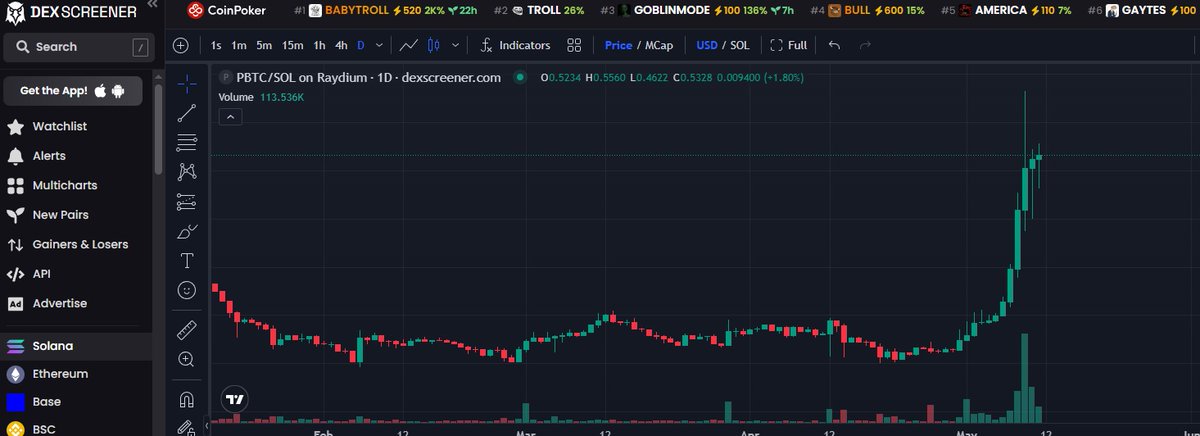Click the Apple app store icon
The image size is (1200, 436).
click(x=101, y=91)
